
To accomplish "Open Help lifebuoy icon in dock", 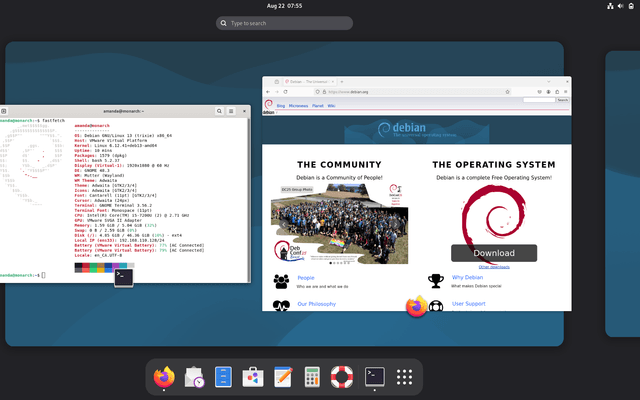I will pos(342,376).
